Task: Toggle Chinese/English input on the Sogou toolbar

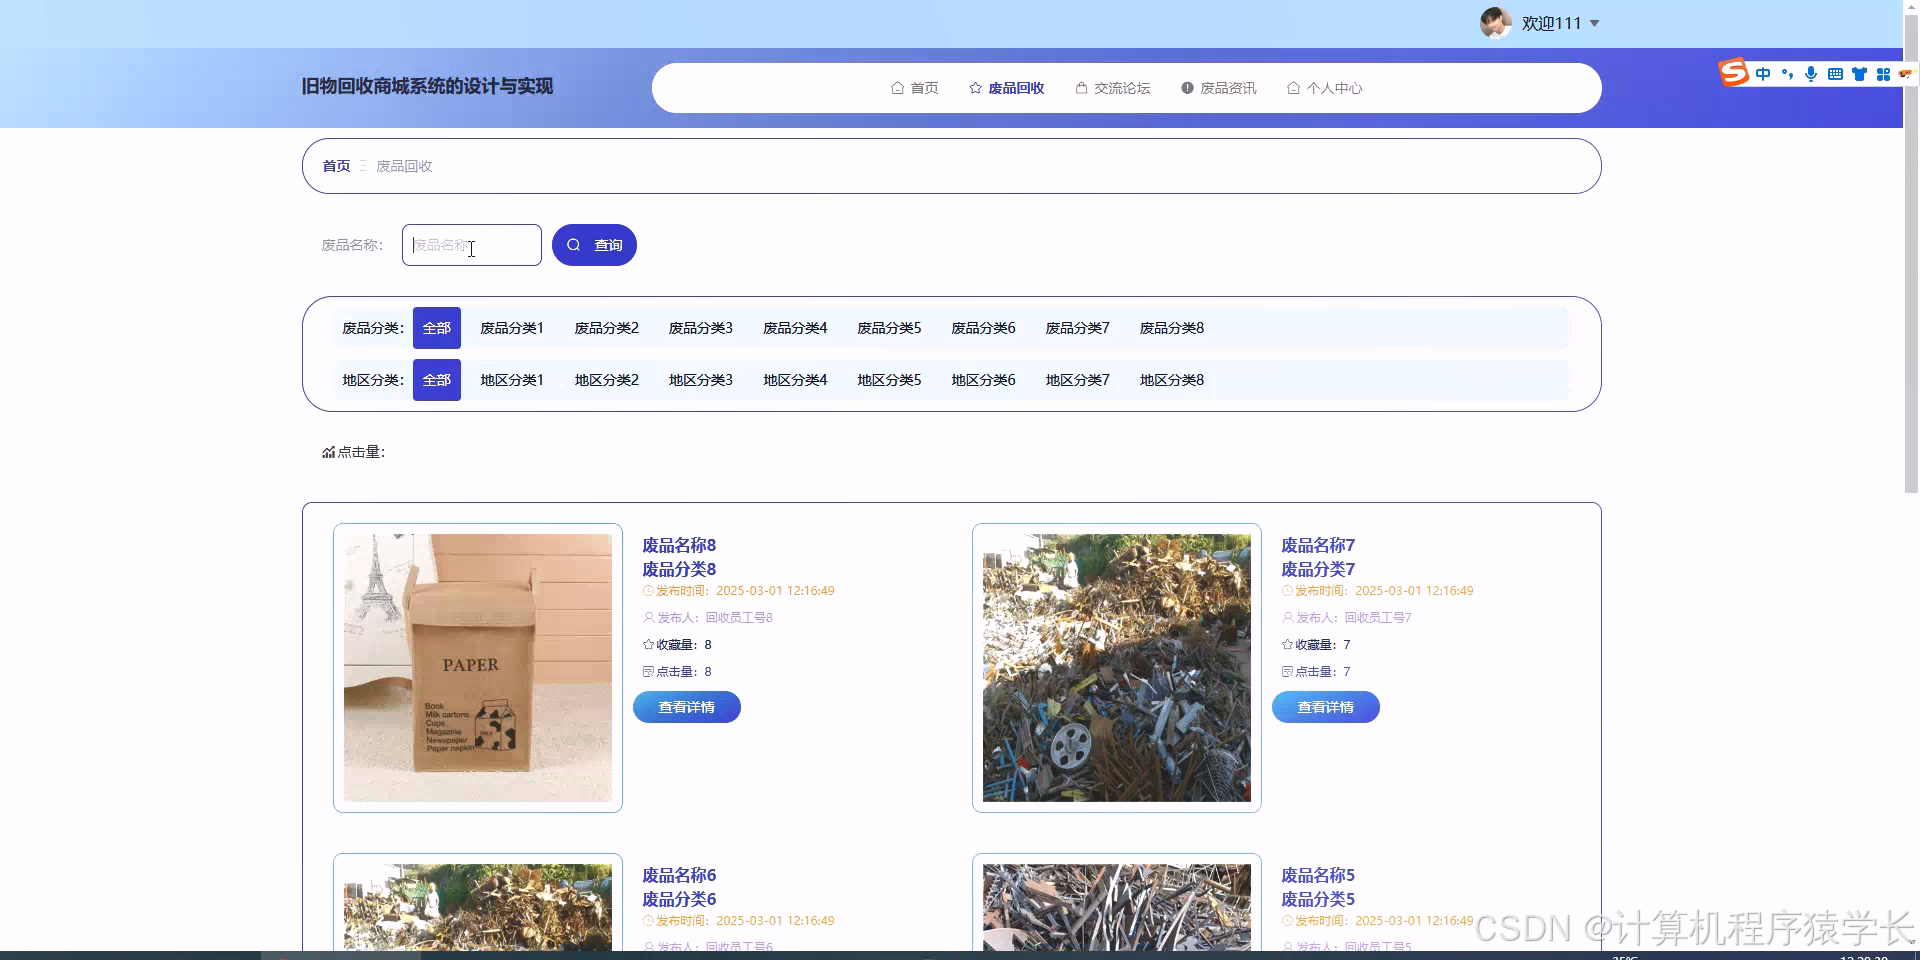Action: 1763,73
